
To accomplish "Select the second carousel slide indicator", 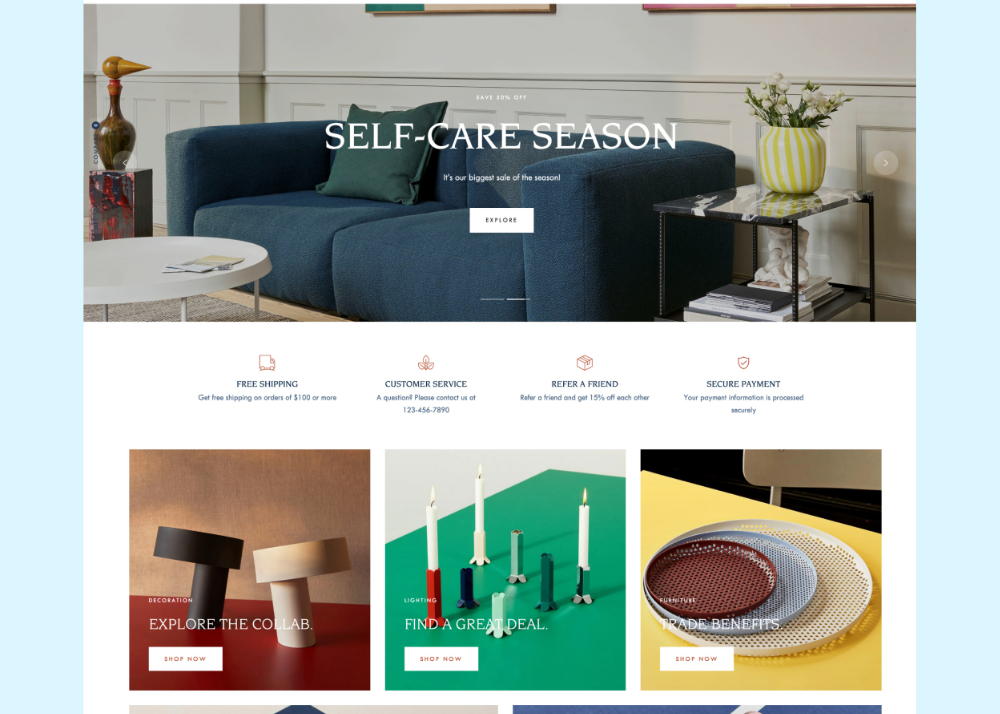I will pos(518,299).
